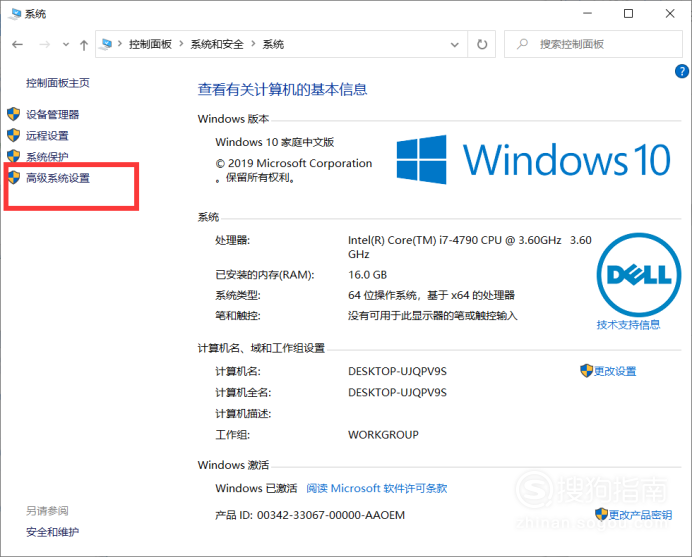Open 技术支持信息 link
The height and width of the screenshot is (557, 692).
pyautogui.click(x=628, y=325)
